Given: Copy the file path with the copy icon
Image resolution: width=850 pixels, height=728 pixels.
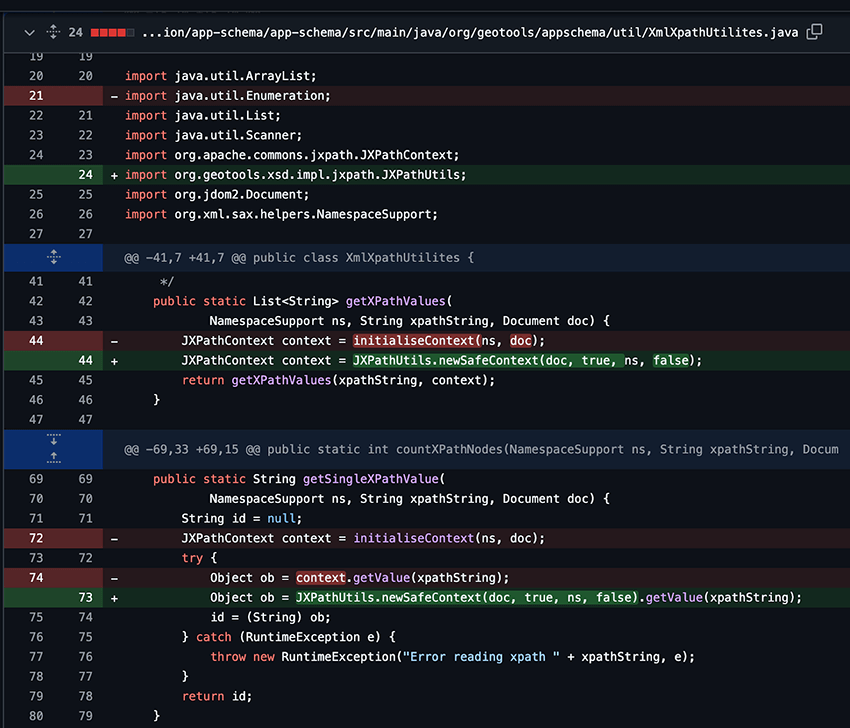Looking at the screenshot, I should point(814,31).
